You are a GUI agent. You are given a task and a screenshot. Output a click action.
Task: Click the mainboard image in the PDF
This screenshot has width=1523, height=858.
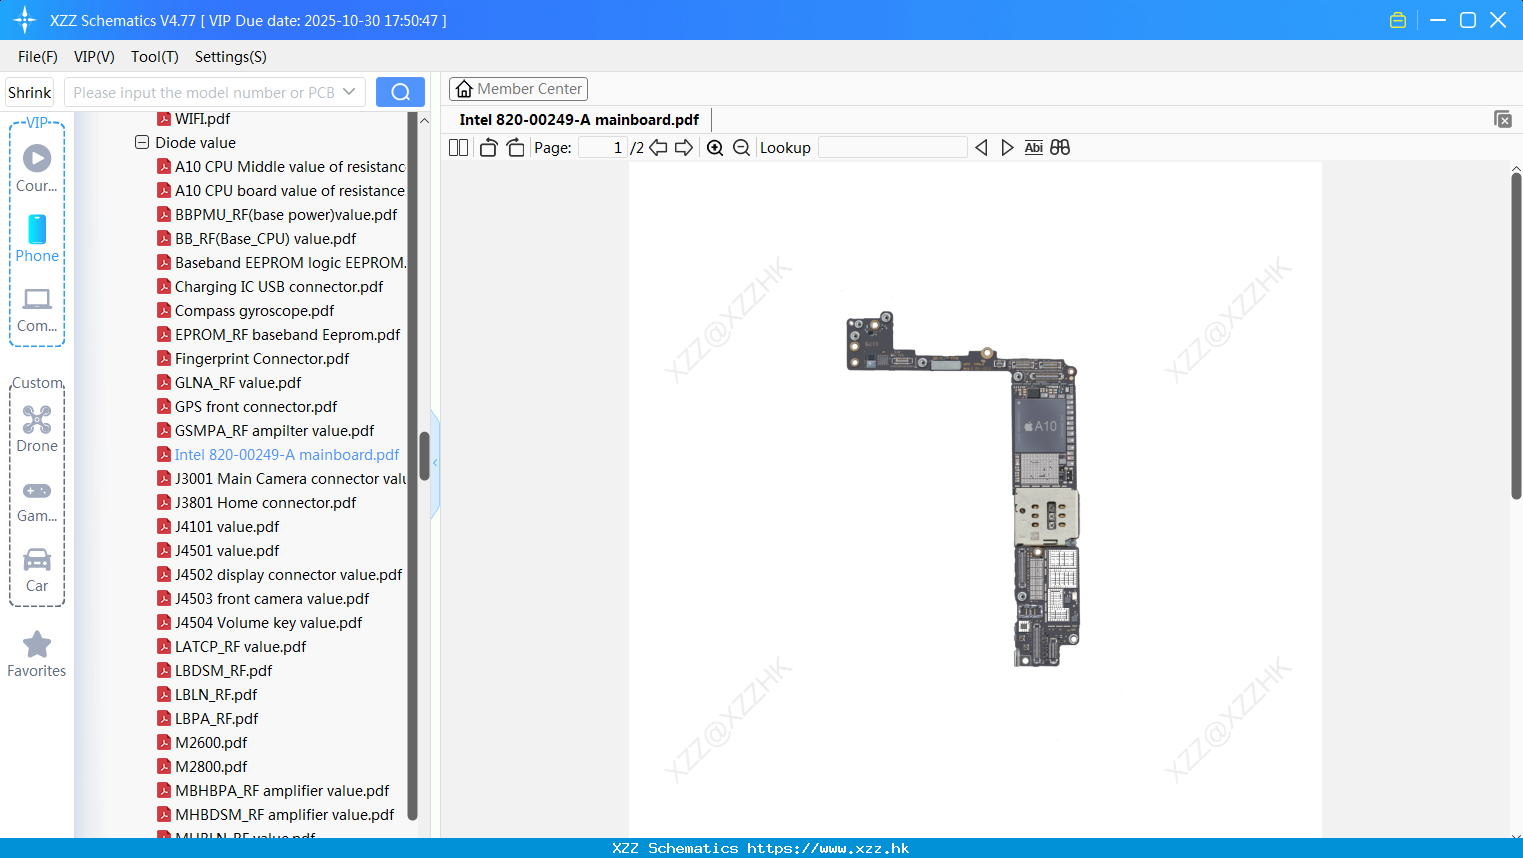(963, 489)
